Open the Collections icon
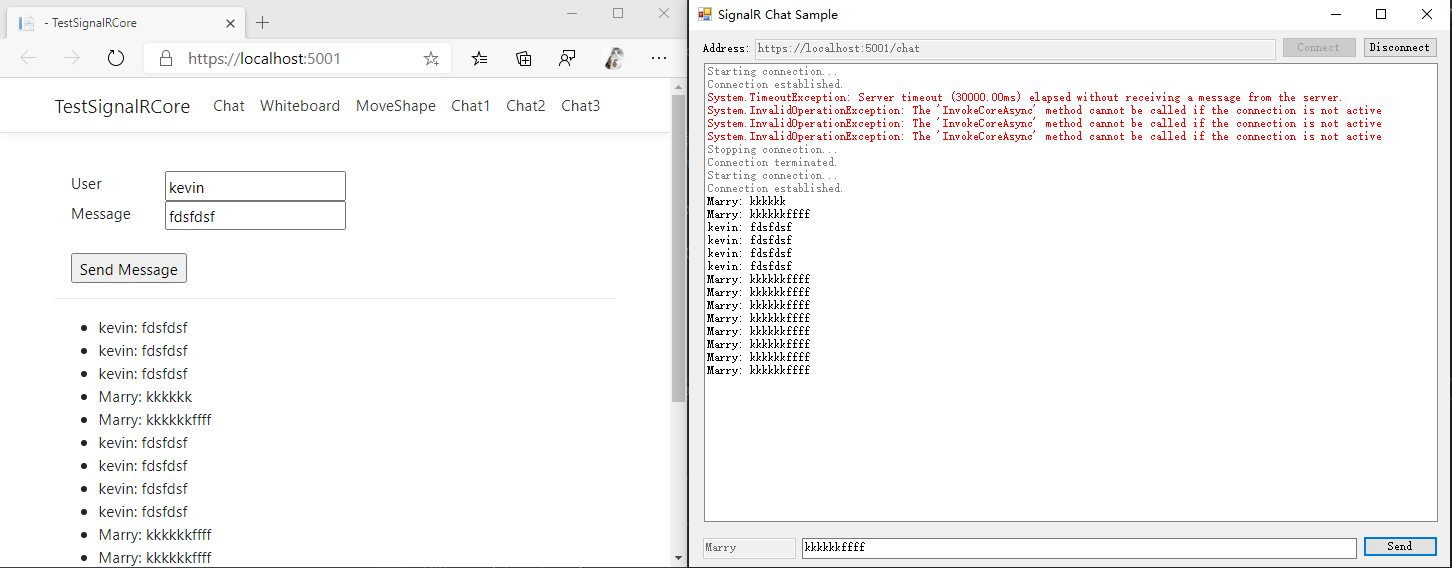The height and width of the screenshot is (568, 1452). coord(524,58)
